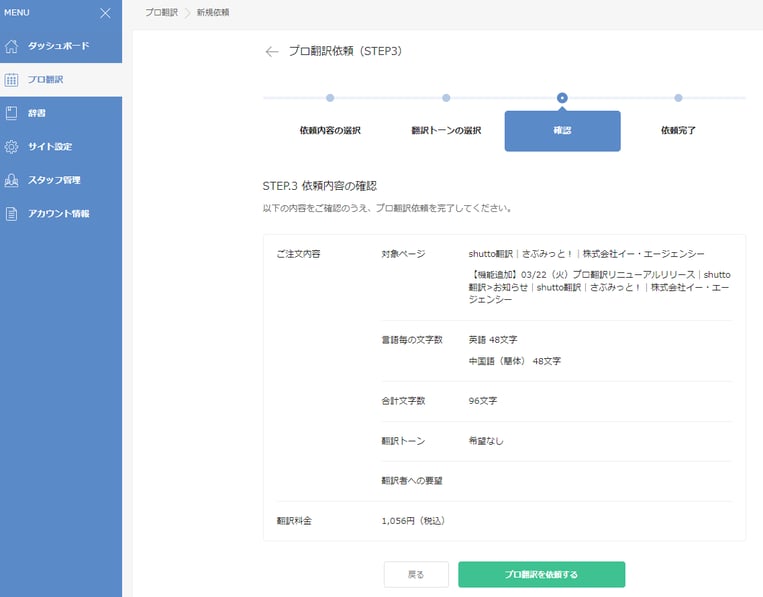This screenshot has width=763, height=597.
Task: Click the first target page title line
Action: point(586,253)
